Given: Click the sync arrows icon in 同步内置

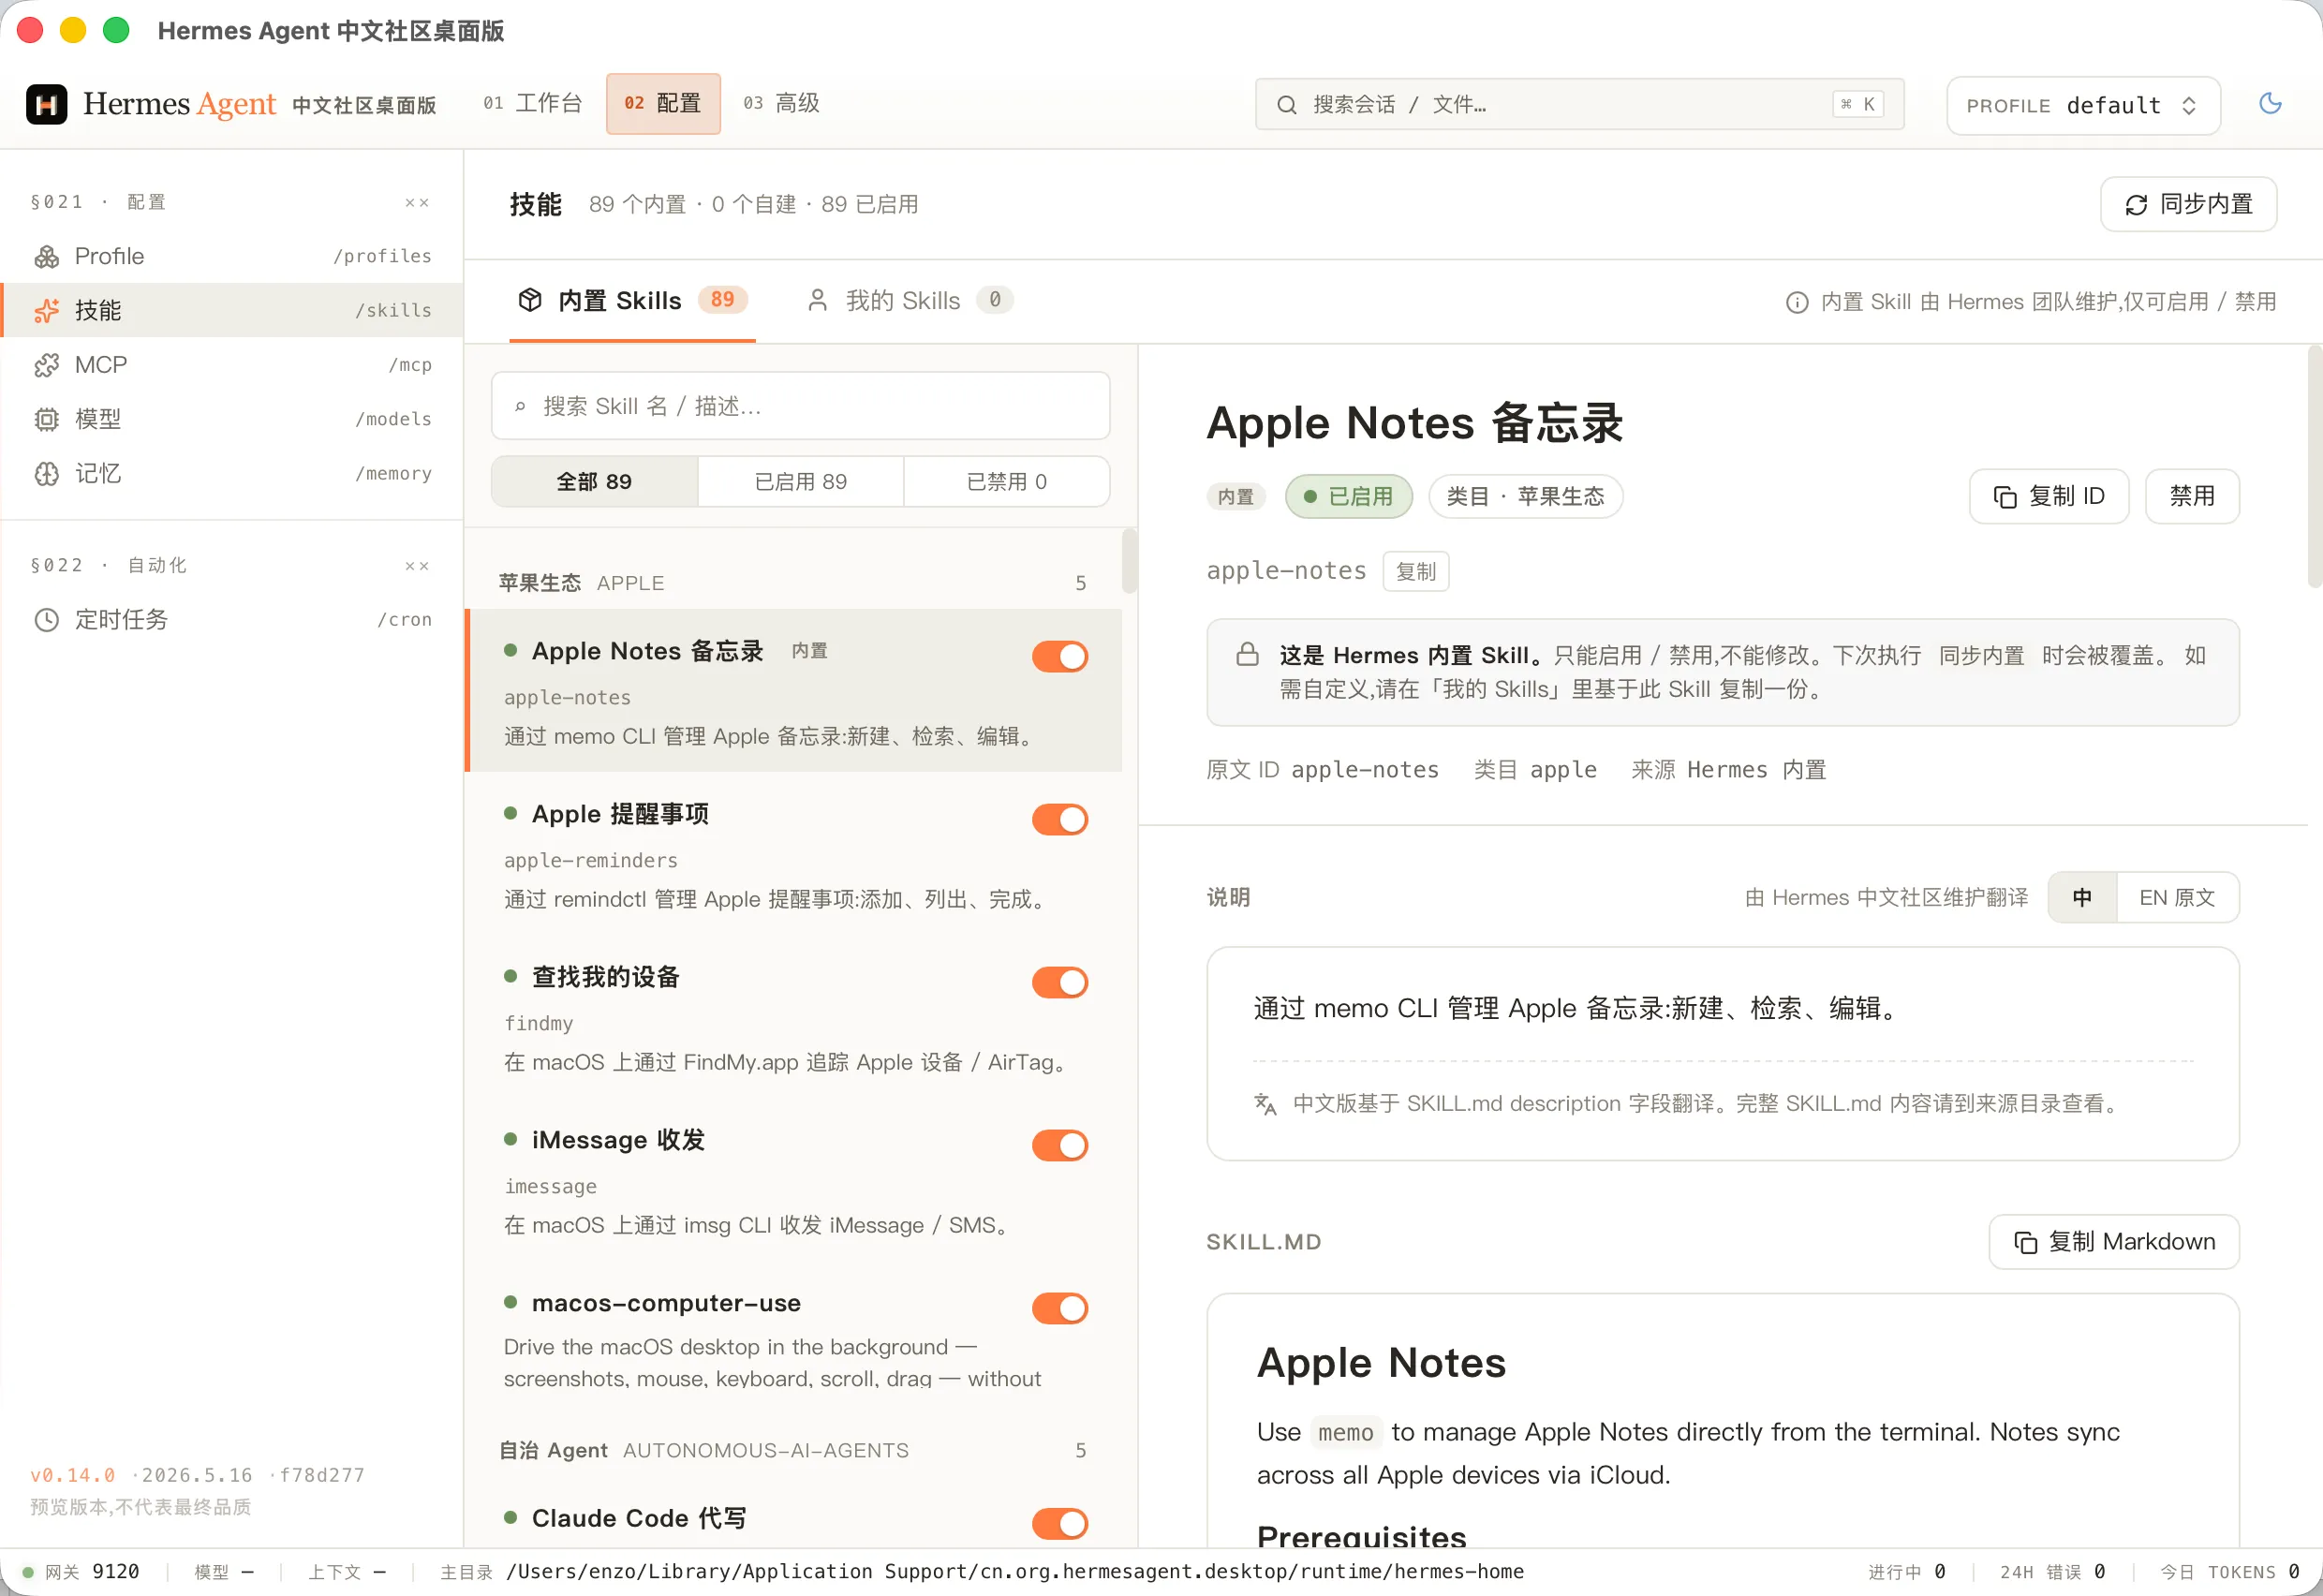Looking at the screenshot, I should pyautogui.click(x=2136, y=205).
